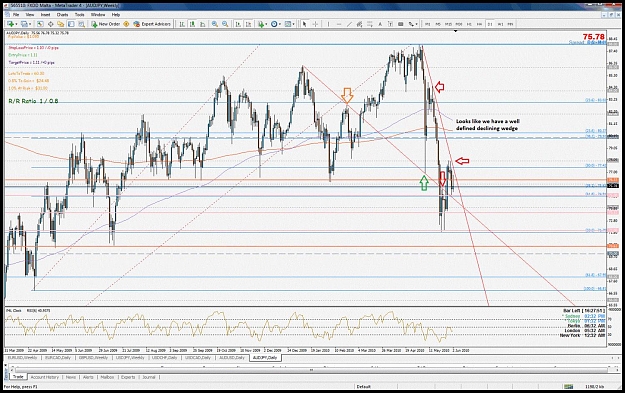Open the Alerts terminal tab
This screenshot has width=625, height=393.
coord(88,377)
